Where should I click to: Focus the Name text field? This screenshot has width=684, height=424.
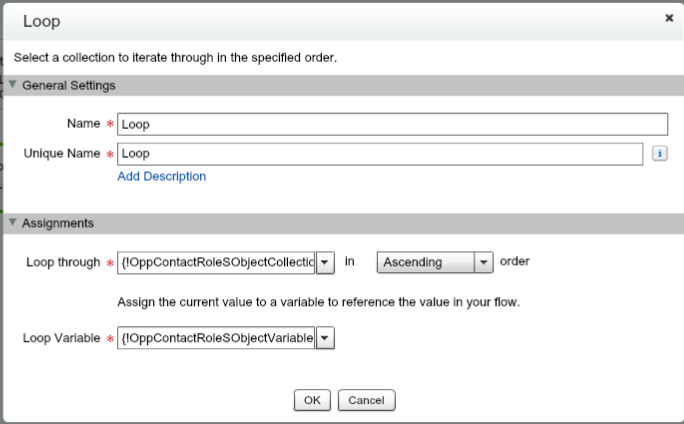click(392, 124)
